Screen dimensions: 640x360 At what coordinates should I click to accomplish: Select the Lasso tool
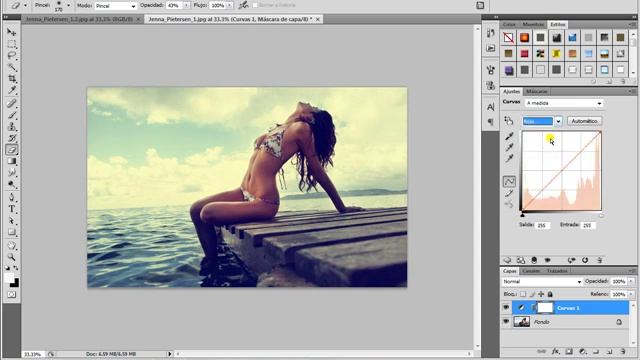point(12,56)
